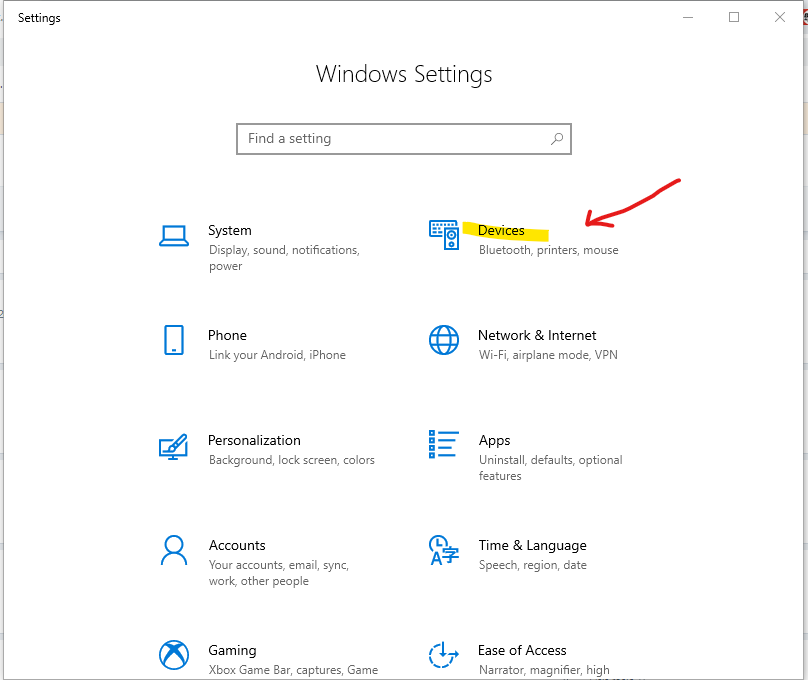Image resolution: width=808 pixels, height=680 pixels.
Task: Select the Phone category title
Action: coord(227,335)
